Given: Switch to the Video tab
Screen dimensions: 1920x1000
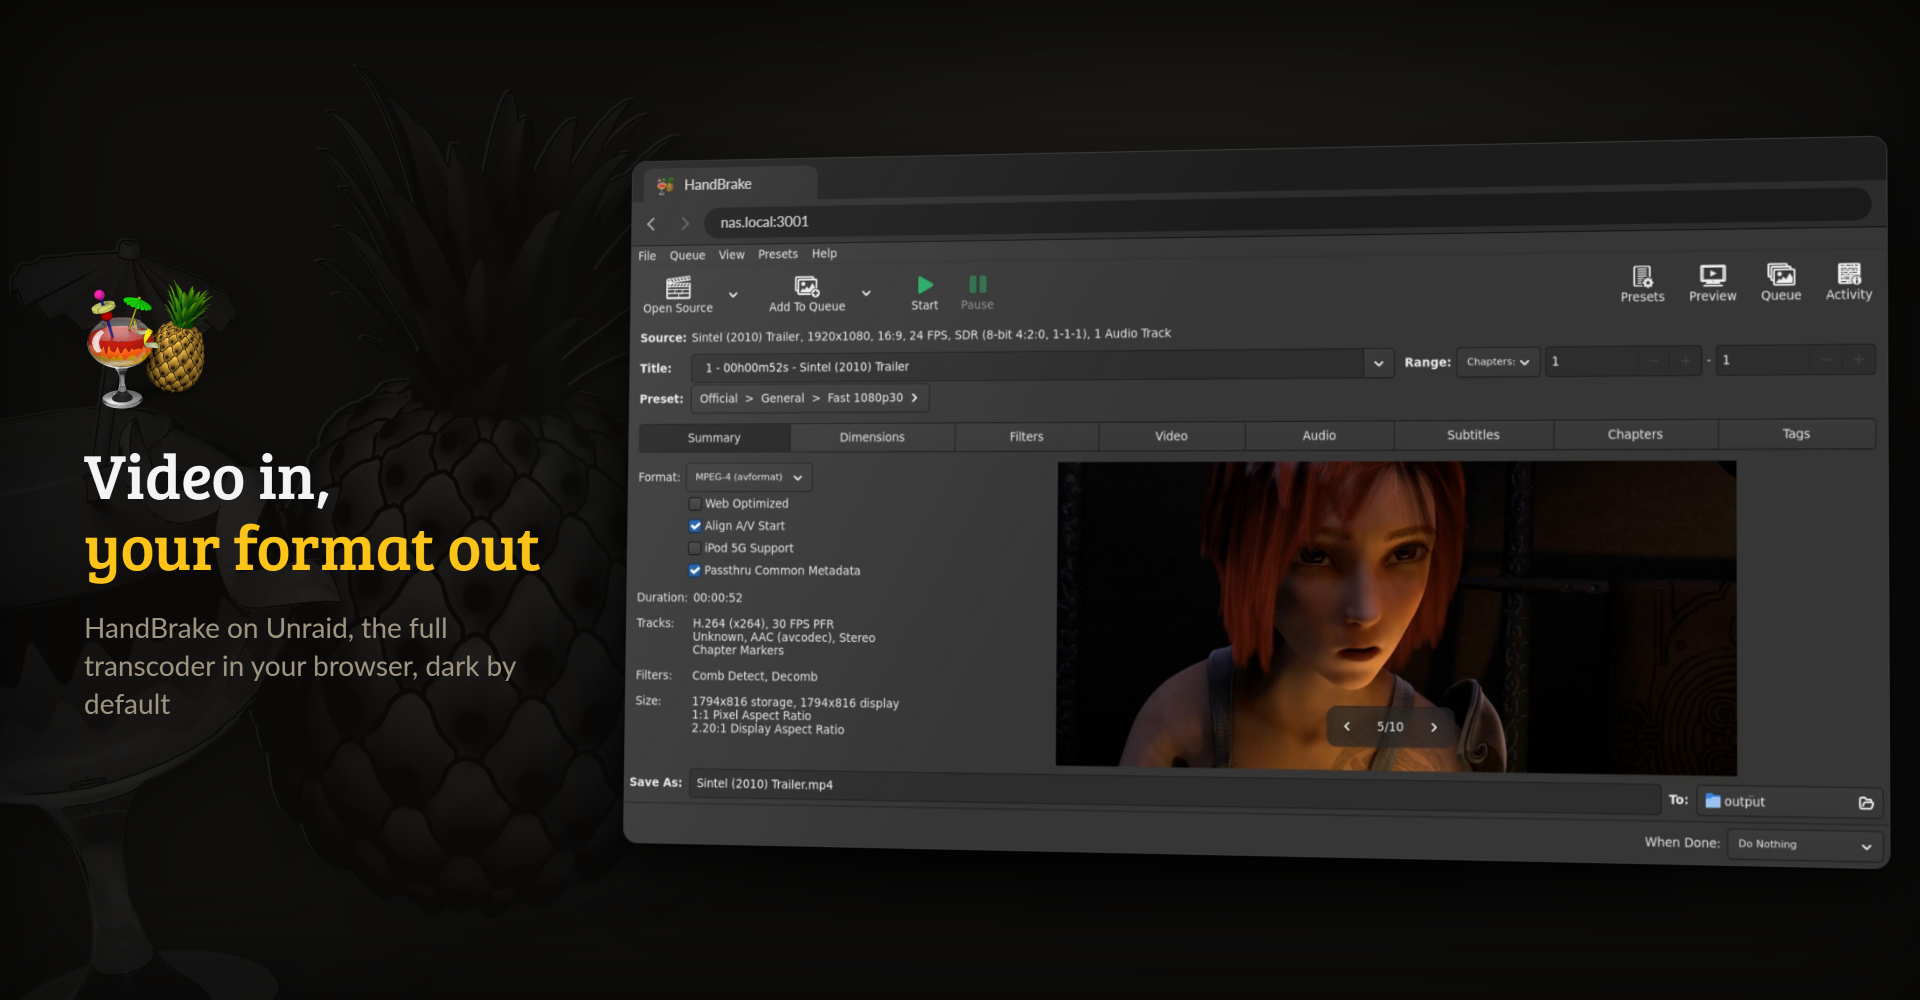Looking at the screenshot, I should coord(1171,436).
